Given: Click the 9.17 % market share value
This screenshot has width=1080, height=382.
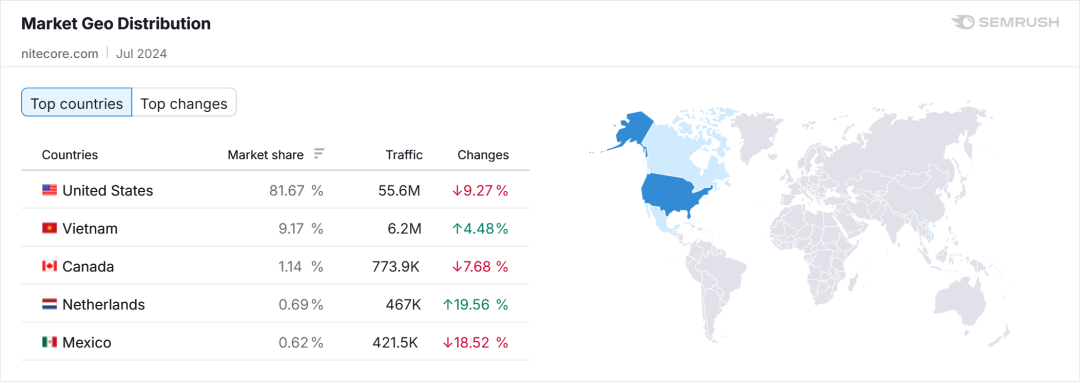Looking at the screenshot, I should pos(301,229).
